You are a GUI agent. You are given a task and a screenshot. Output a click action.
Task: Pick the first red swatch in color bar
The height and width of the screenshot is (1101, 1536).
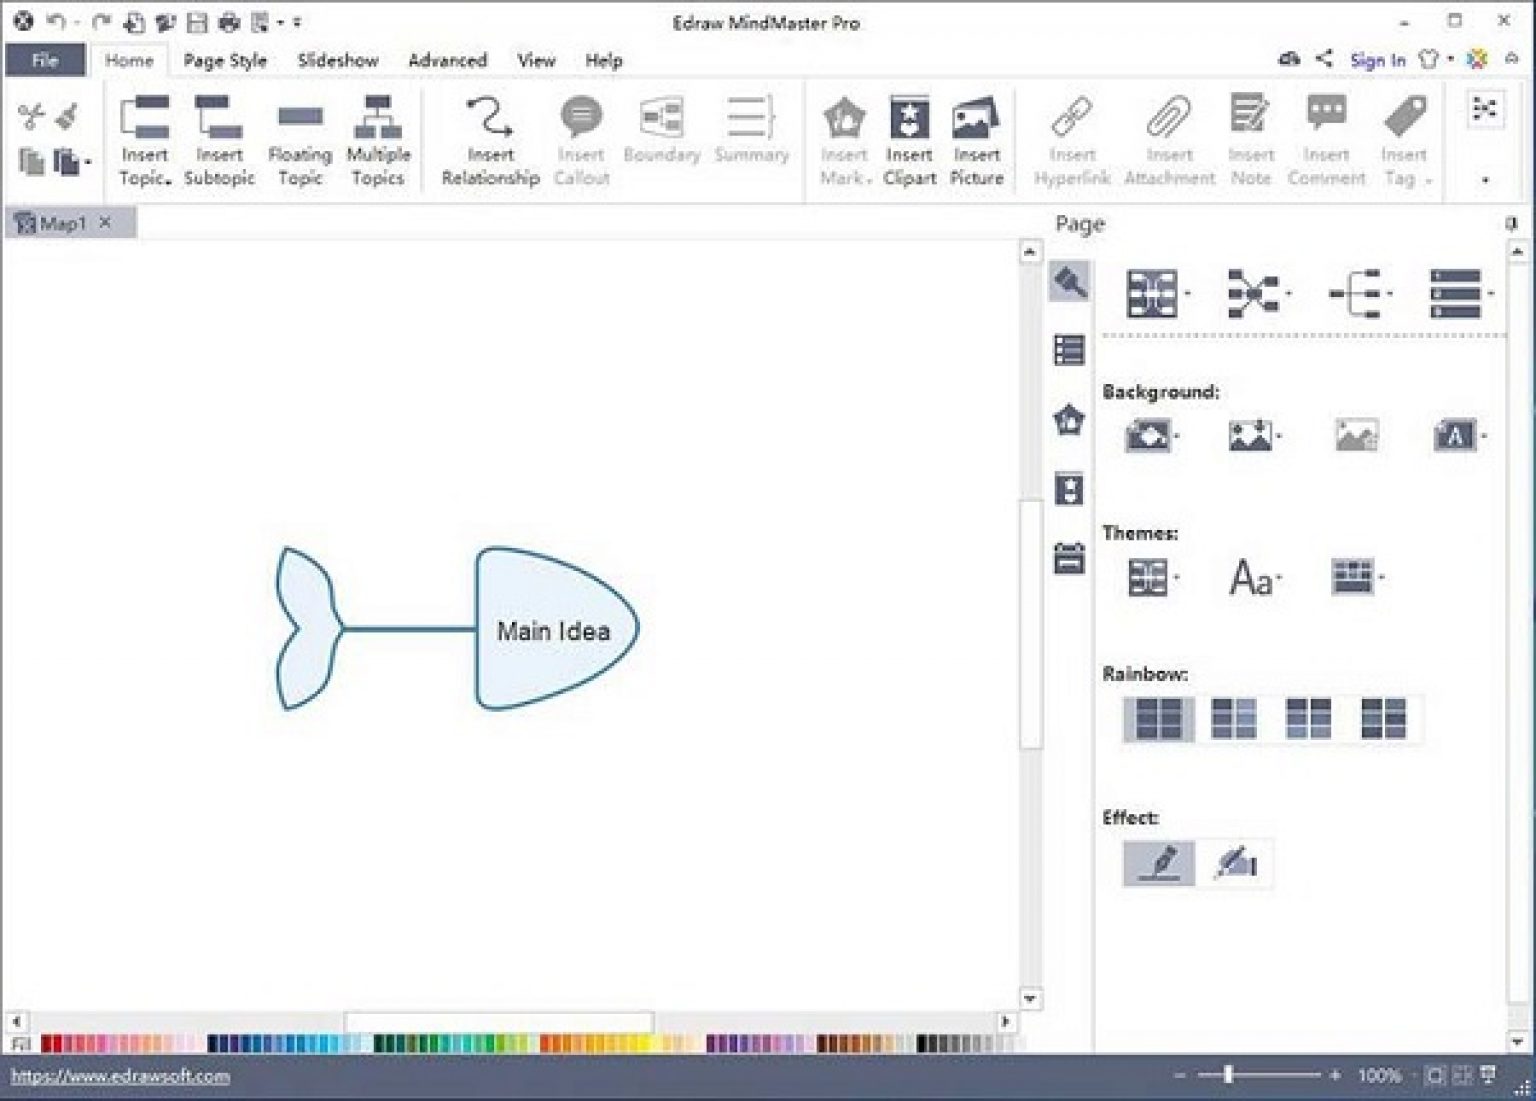[46, 1044]
